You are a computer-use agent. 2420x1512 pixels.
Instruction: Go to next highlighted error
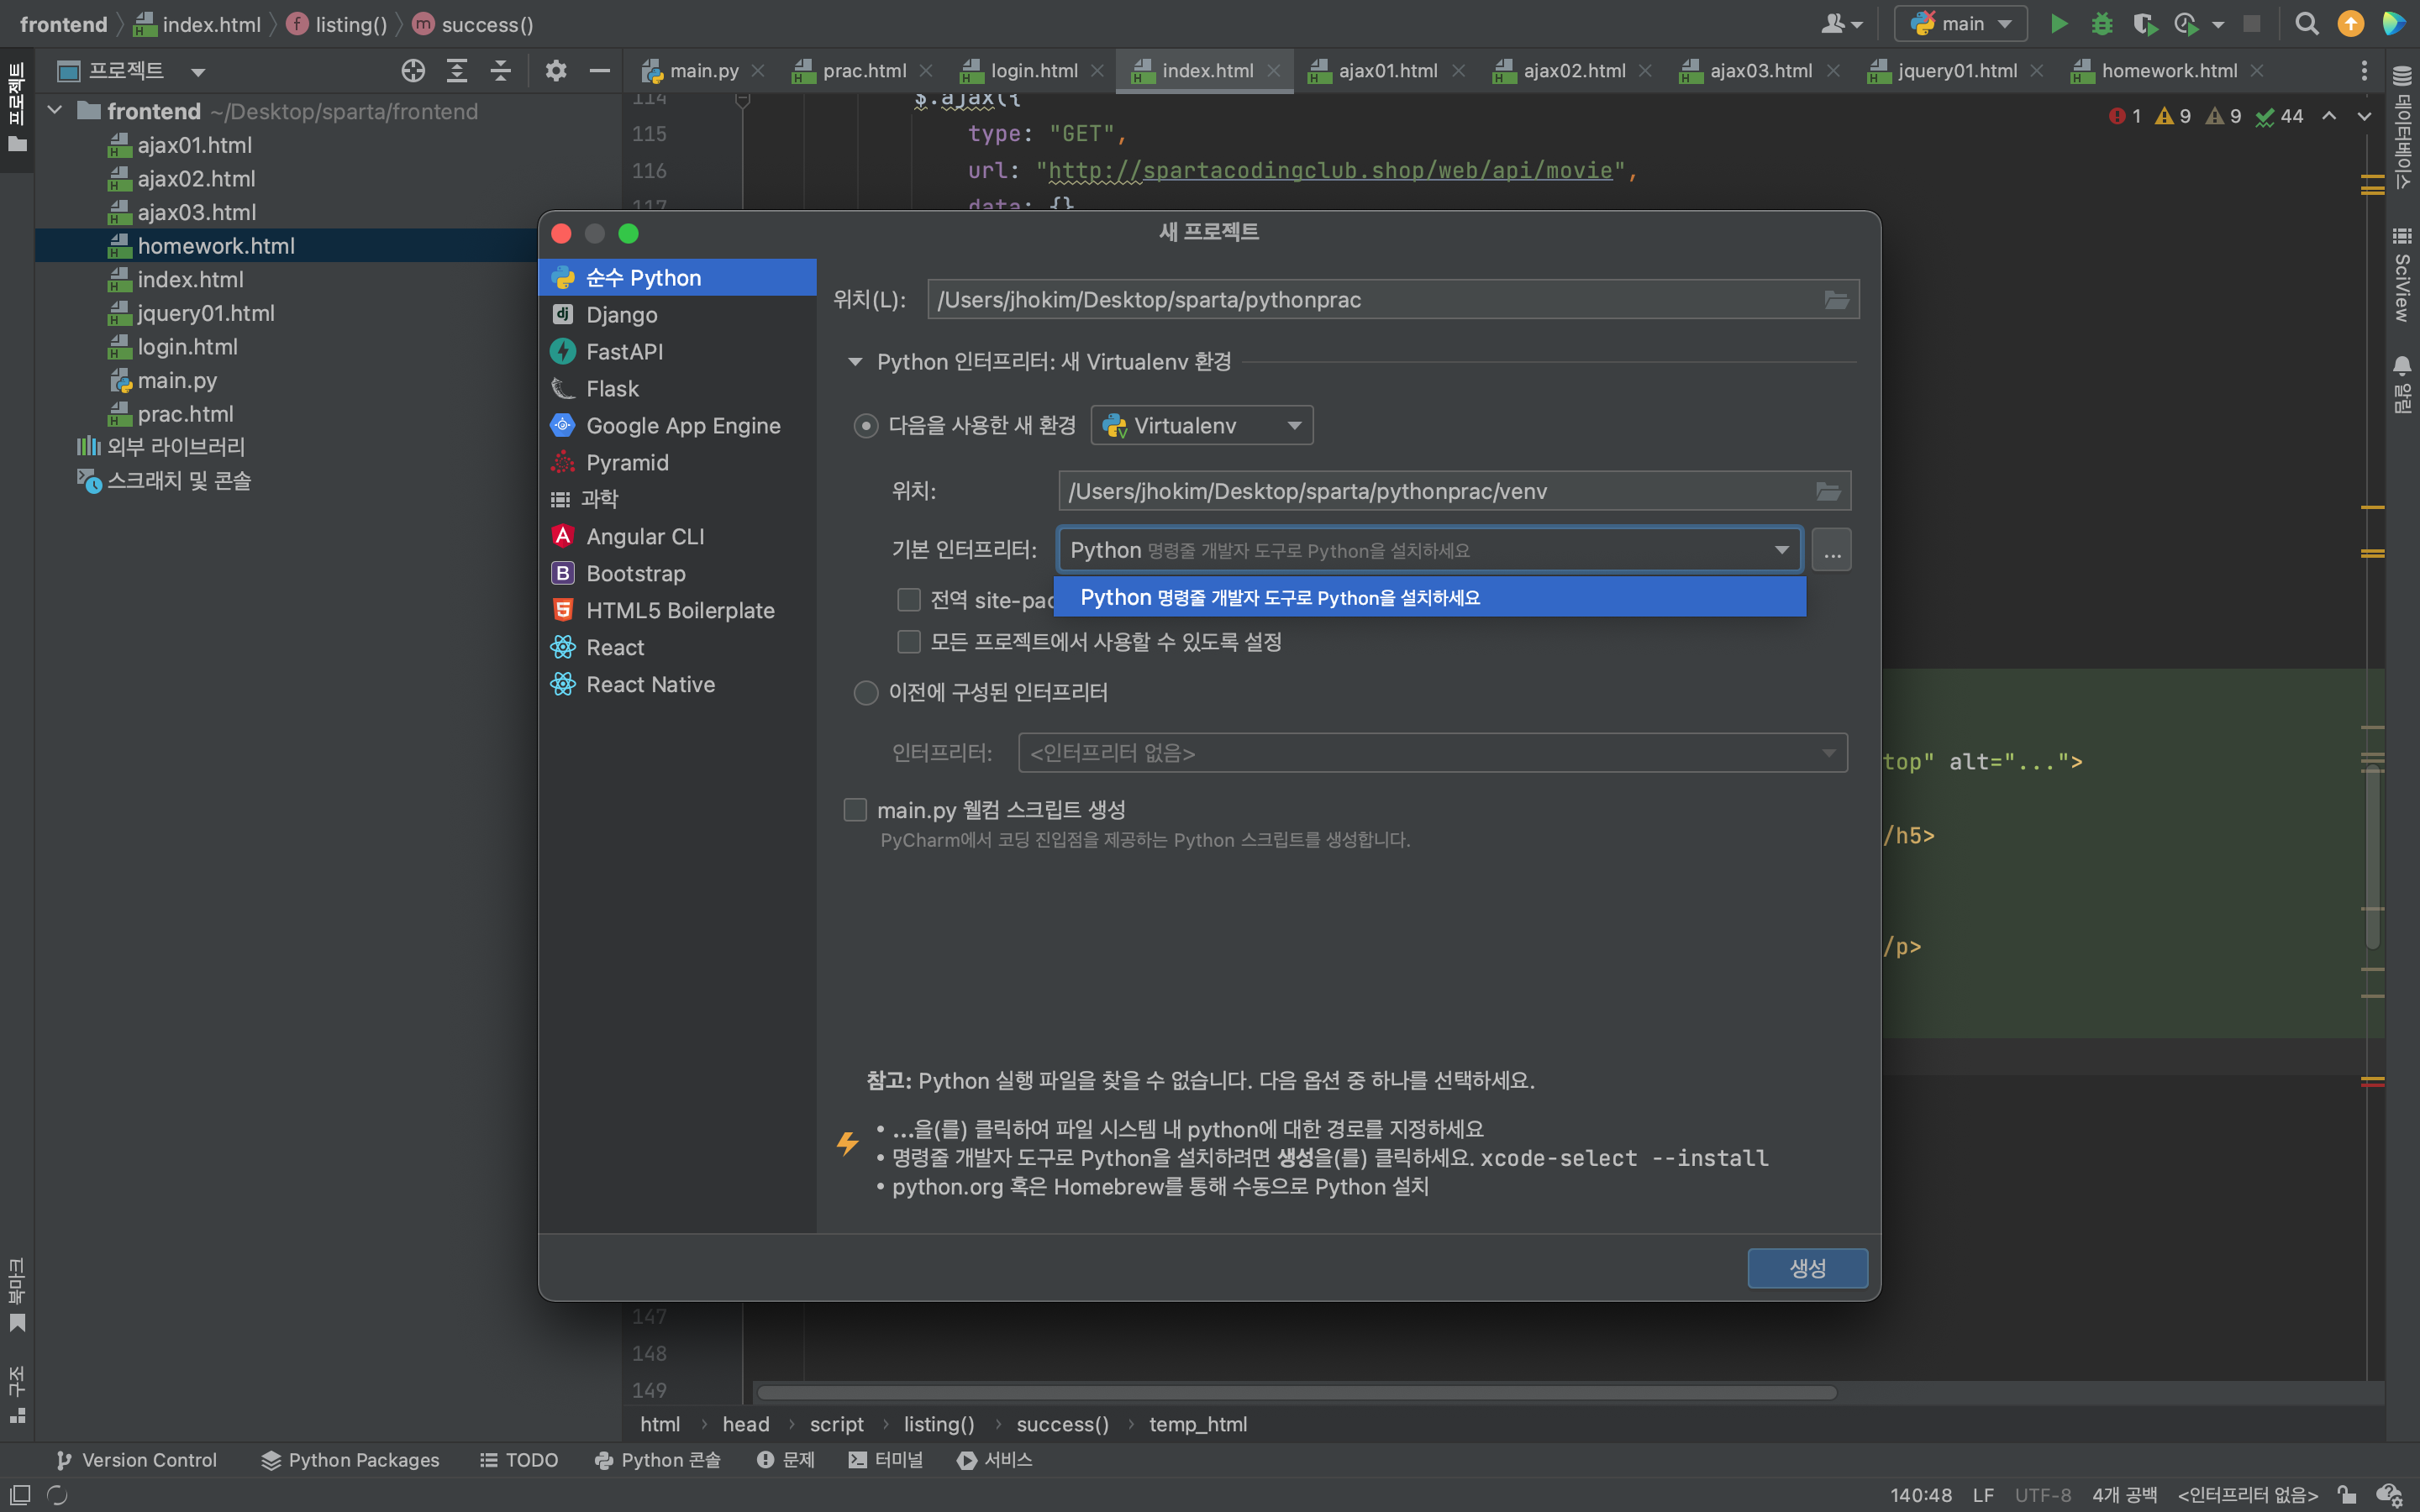click(x=2364, y=116)
